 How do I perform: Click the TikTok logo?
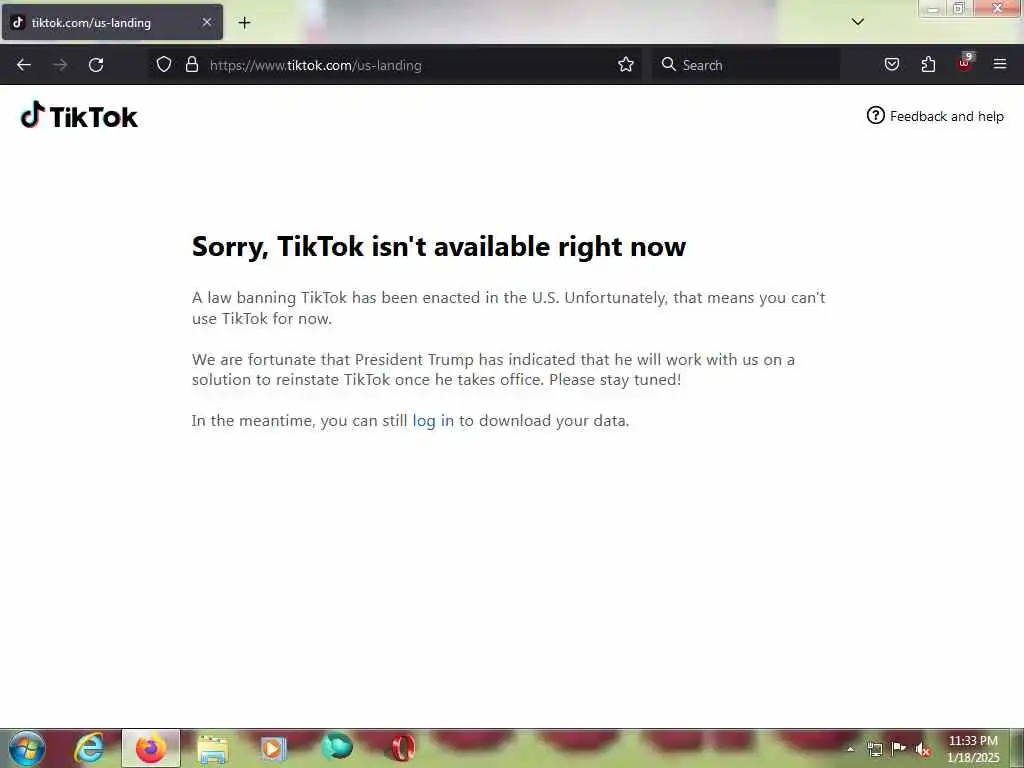tap(79, 116)
